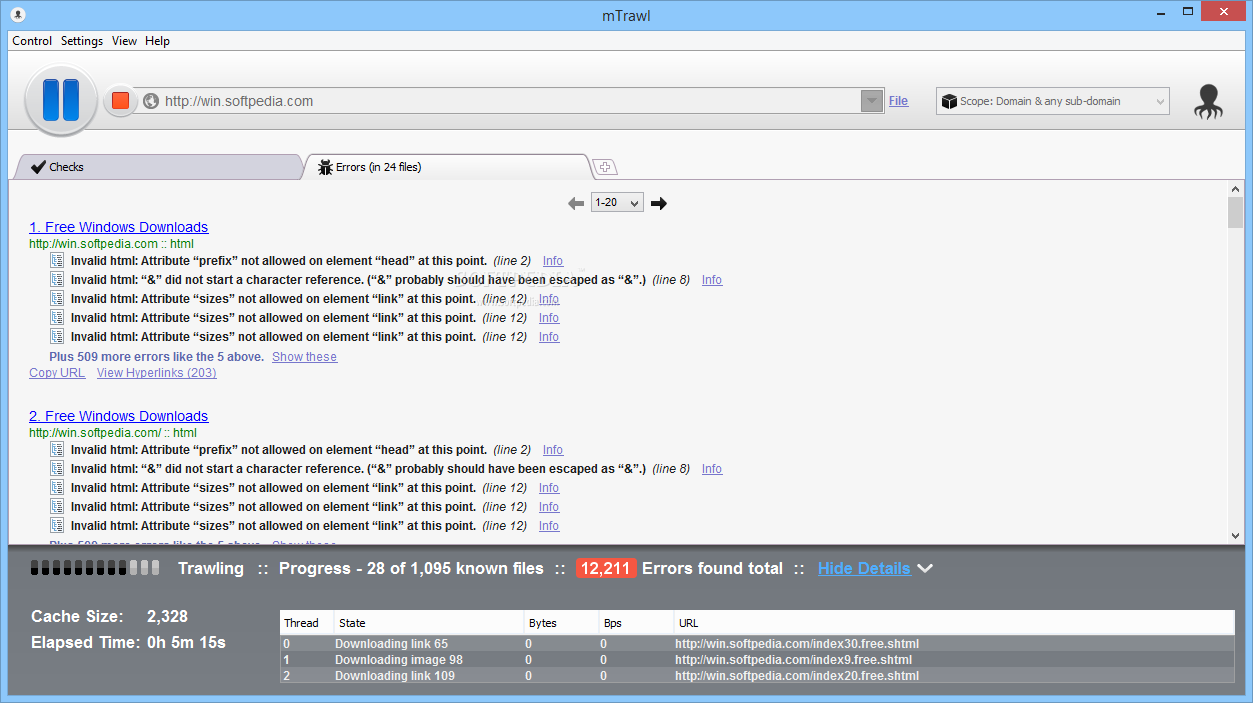The height and width of the screenshot is (703, 1253).
Task: Click scrollbar up arrow in results pane
Action: click(x=1235, y=189)
